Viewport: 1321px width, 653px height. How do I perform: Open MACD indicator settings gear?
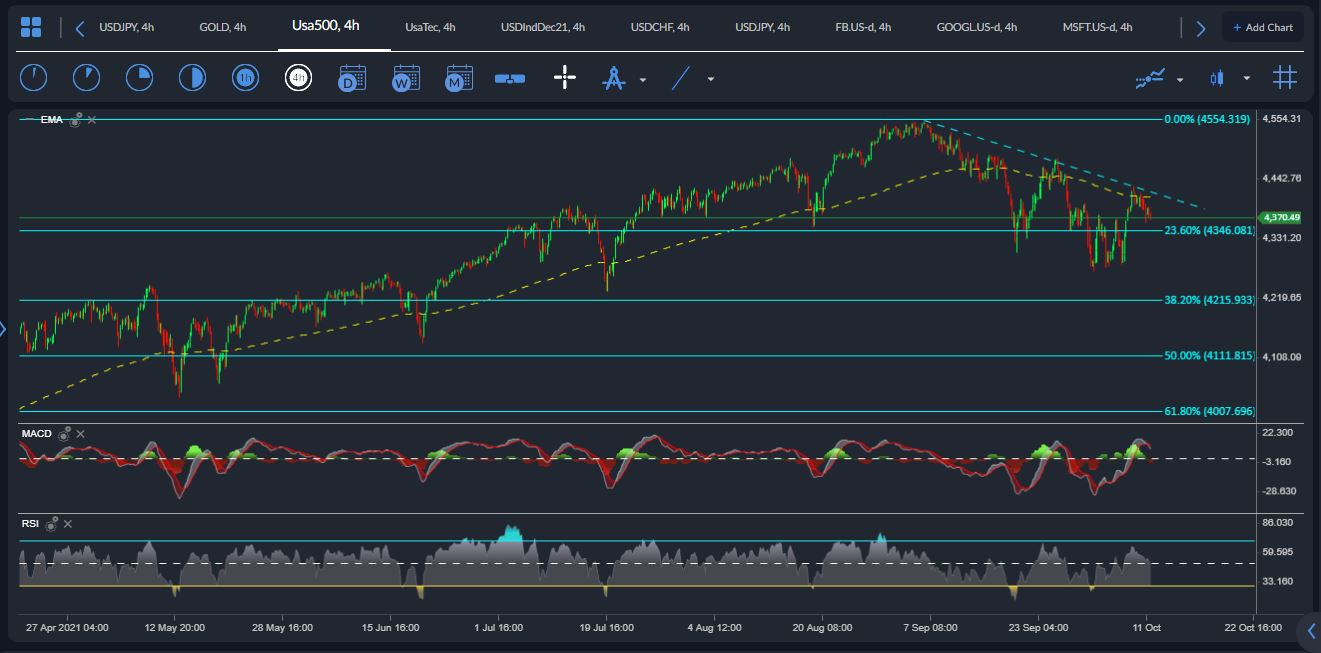(65, 434)
